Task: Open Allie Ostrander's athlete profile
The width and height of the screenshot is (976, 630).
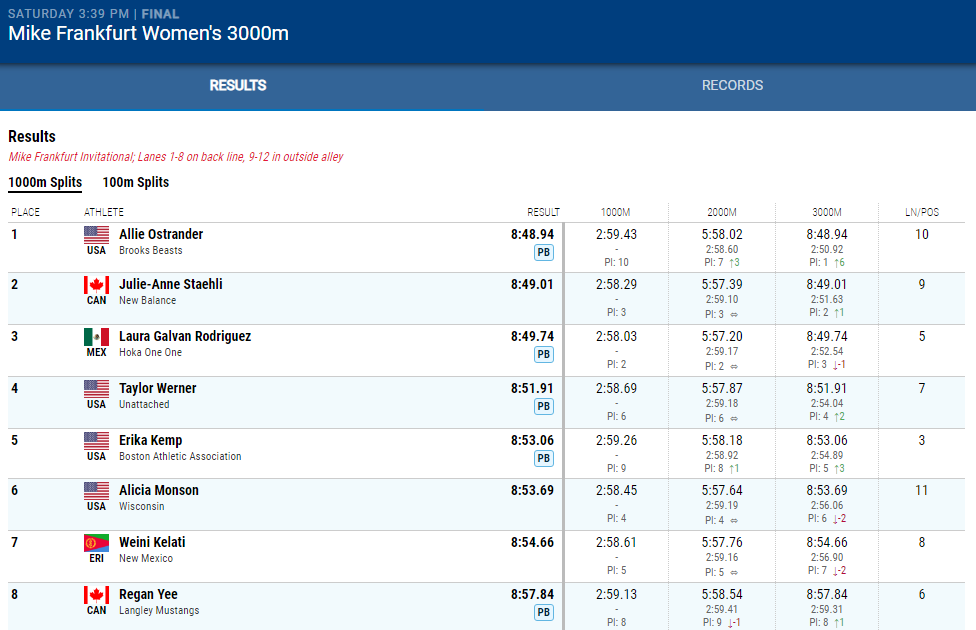Action: coord(161,234)
